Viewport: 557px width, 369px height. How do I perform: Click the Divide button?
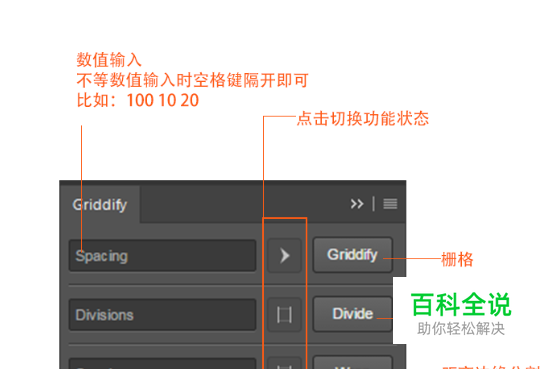click(x=352, y=314)
